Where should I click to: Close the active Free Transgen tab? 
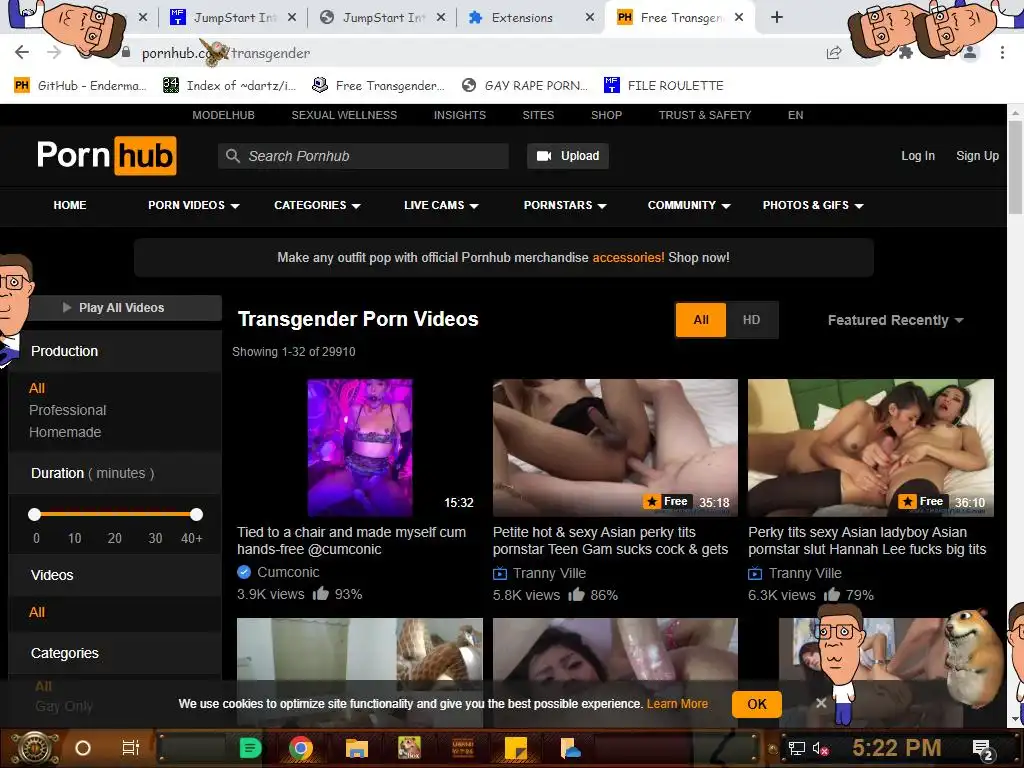[739, 18]
